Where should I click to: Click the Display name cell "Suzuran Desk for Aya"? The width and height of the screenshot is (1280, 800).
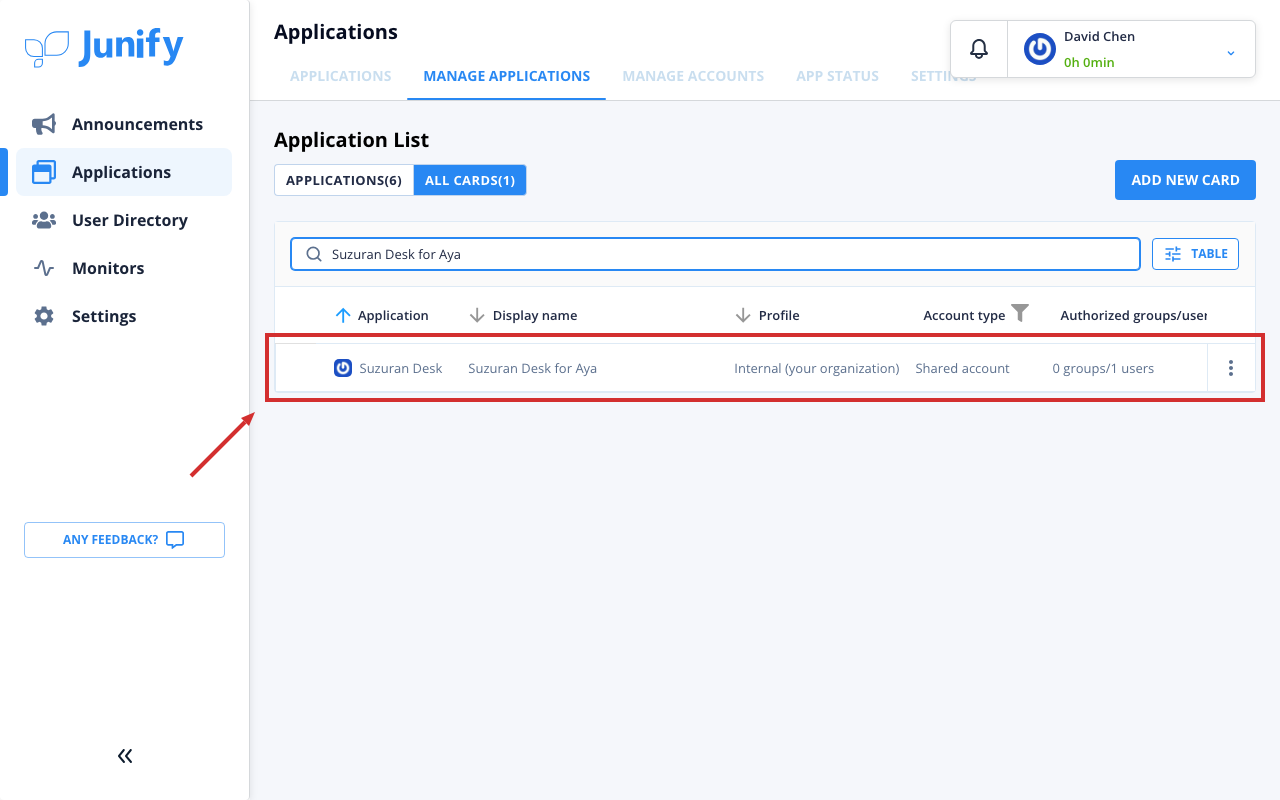coord(533,368)
